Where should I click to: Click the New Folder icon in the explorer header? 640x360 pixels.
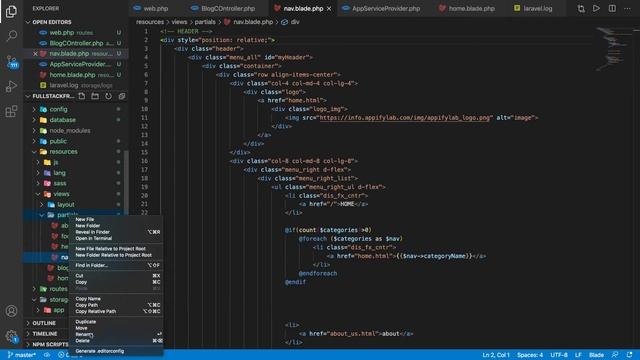(x=95, y=96)
